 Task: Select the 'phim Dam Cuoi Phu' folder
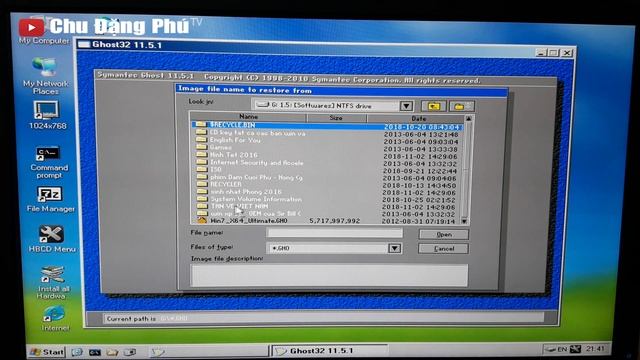[x=327, y=178]
